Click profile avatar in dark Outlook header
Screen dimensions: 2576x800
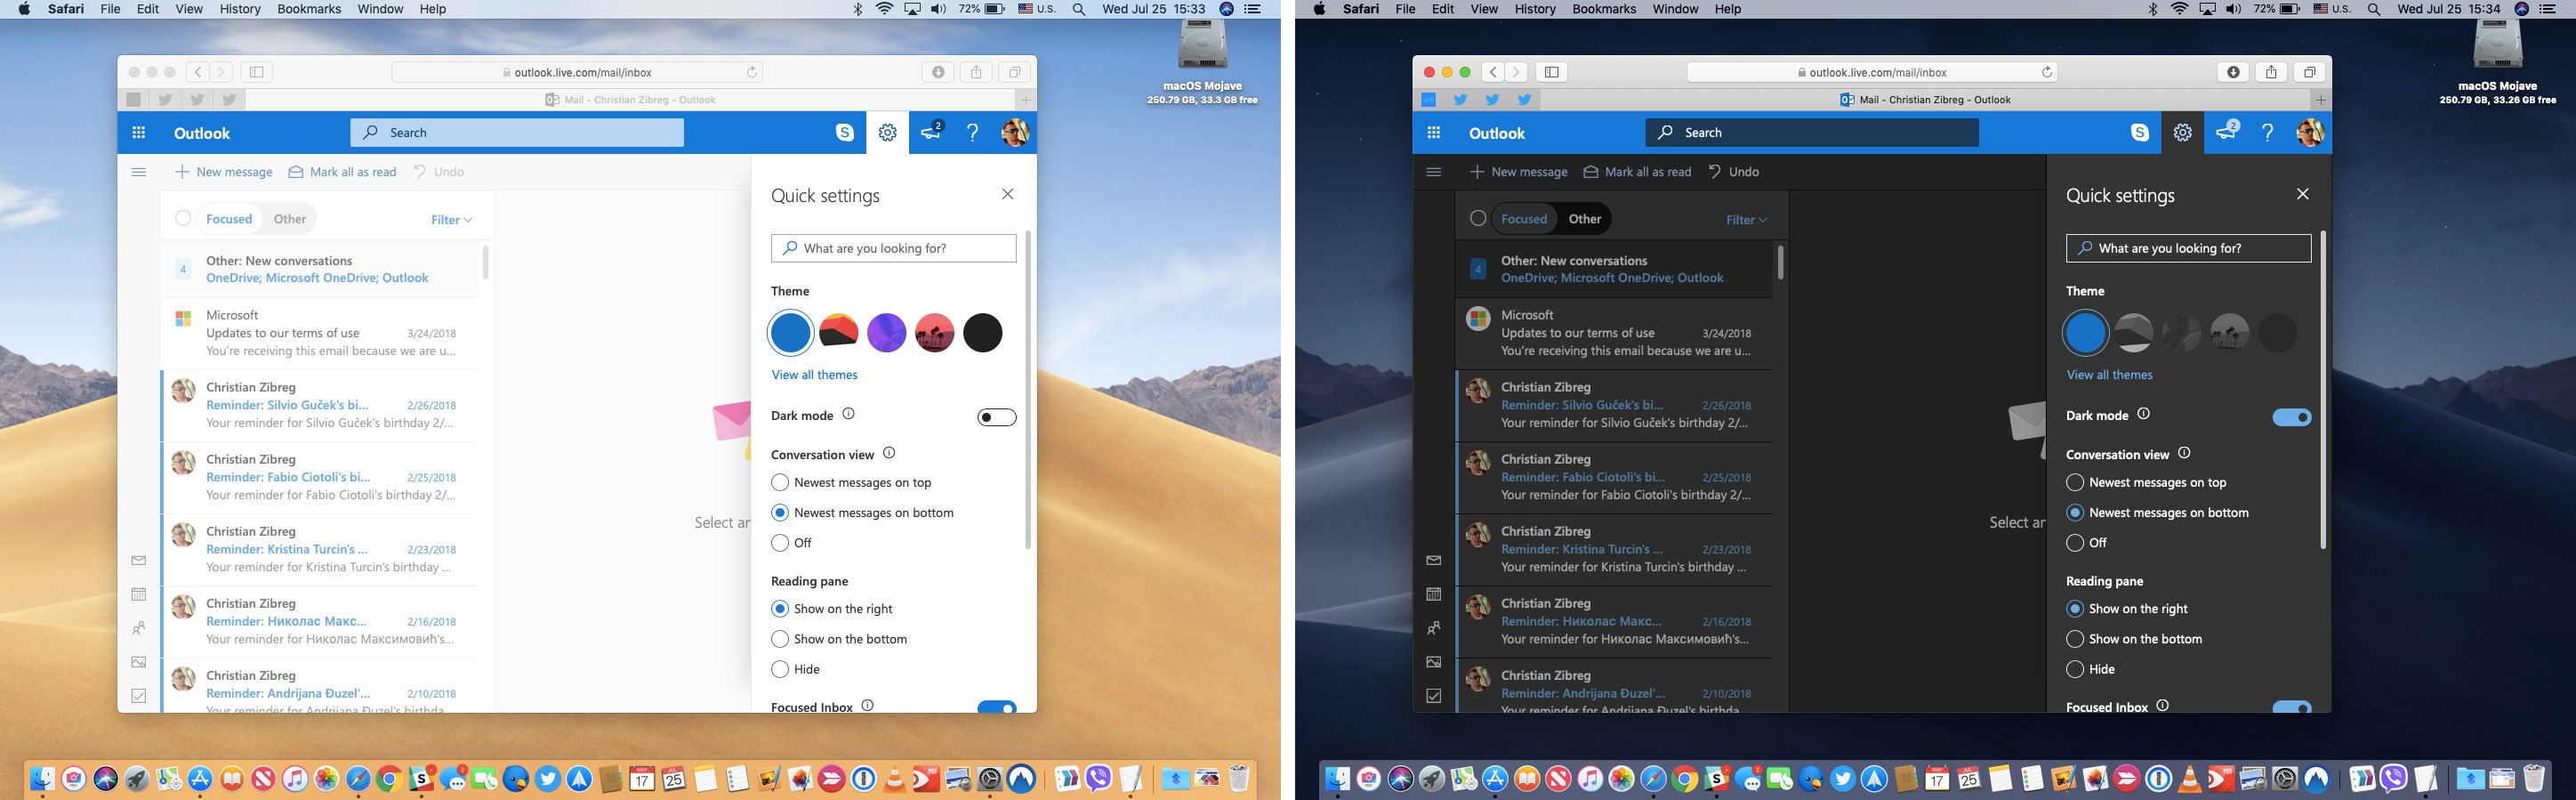click(2310, 133)
